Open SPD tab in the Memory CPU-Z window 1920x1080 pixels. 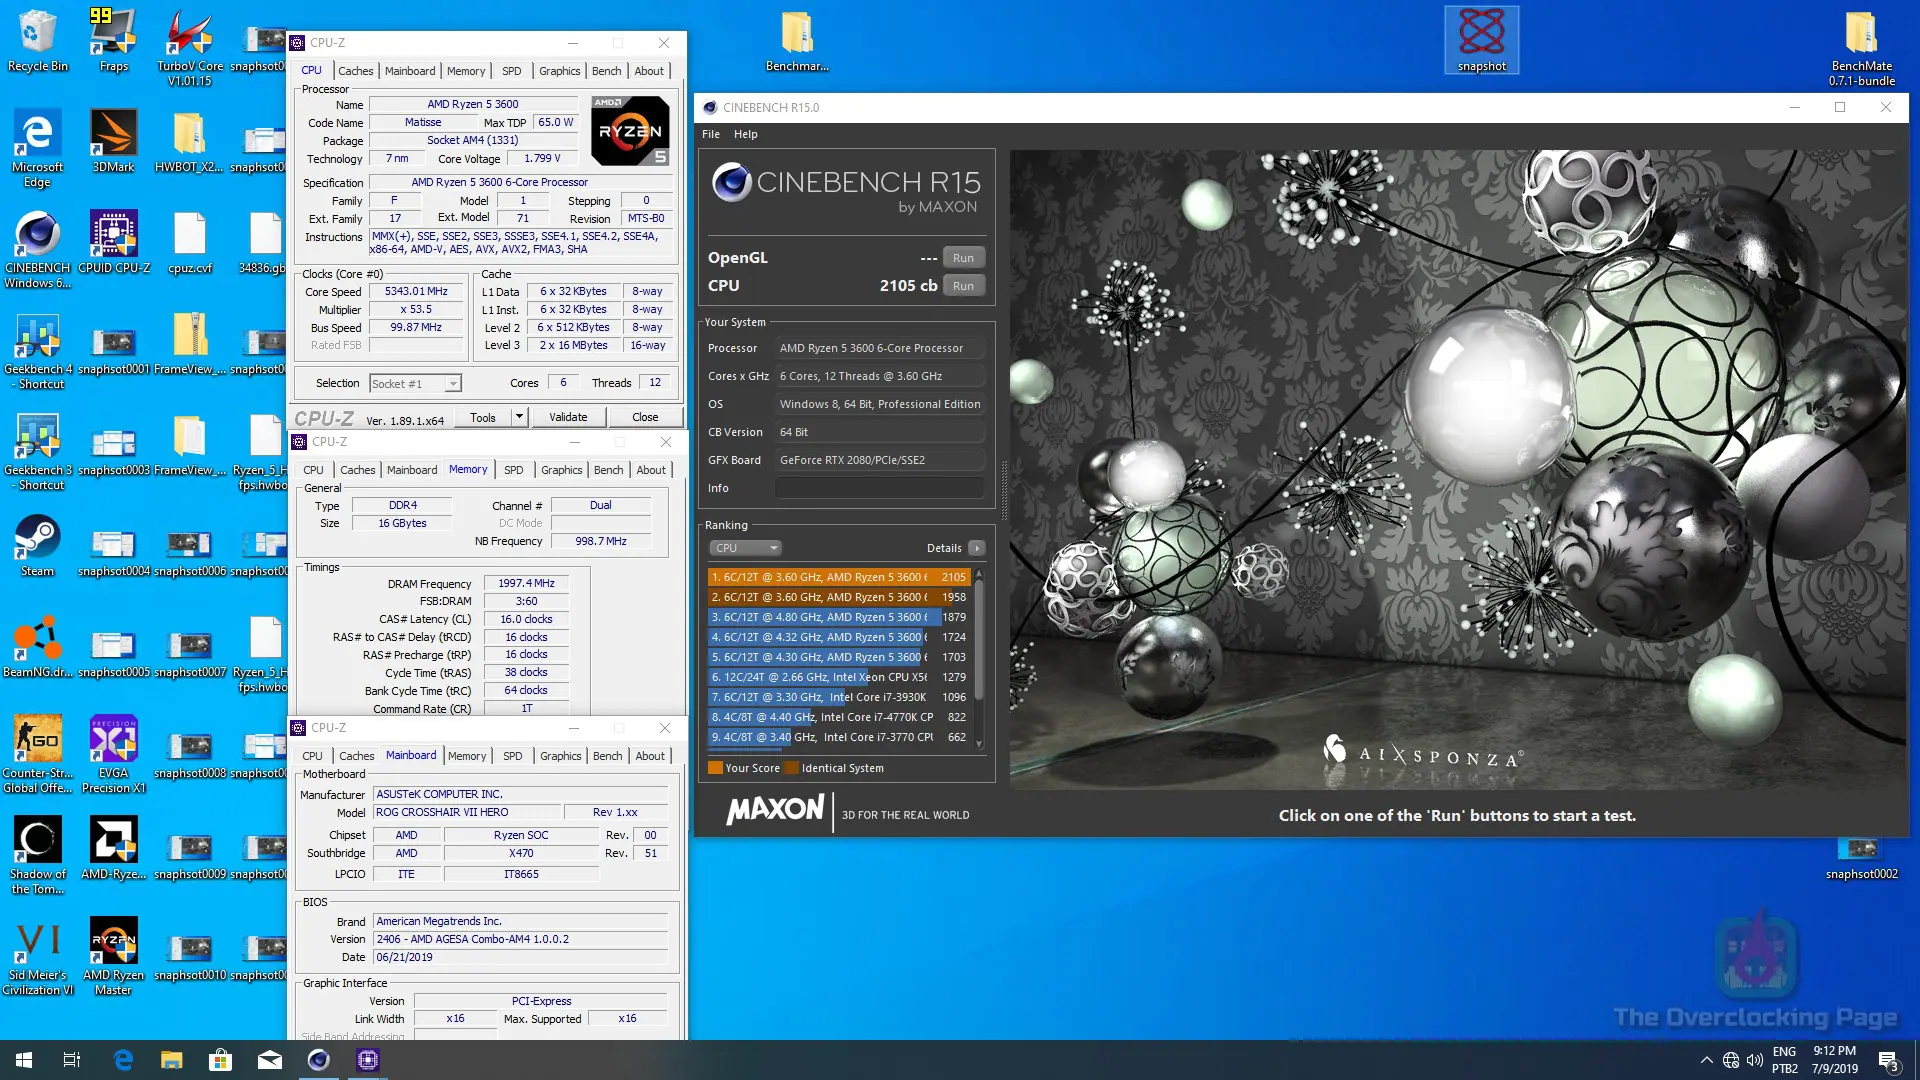coord(513,470)
